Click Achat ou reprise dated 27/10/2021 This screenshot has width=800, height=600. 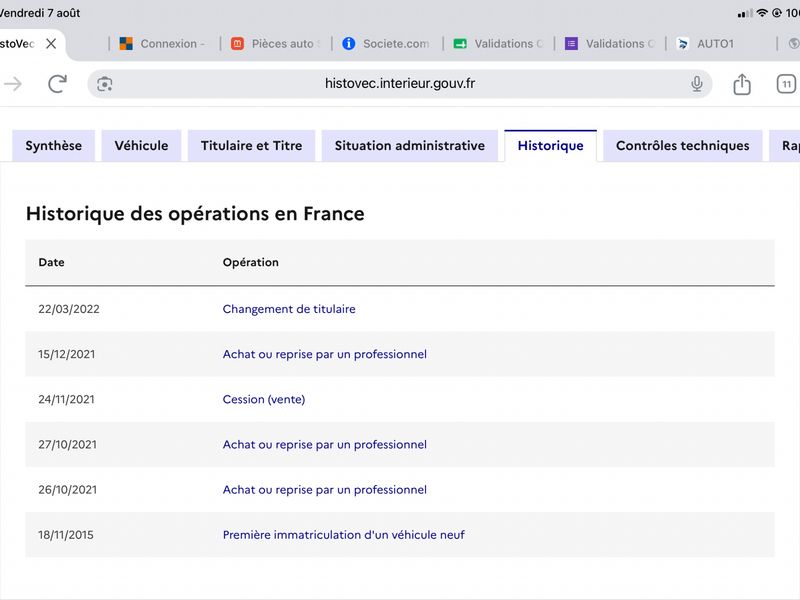coord(324,444)
